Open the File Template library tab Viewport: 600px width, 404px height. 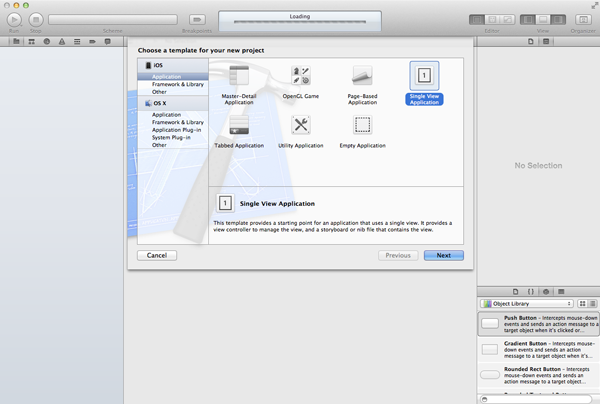tap(515, 292)
